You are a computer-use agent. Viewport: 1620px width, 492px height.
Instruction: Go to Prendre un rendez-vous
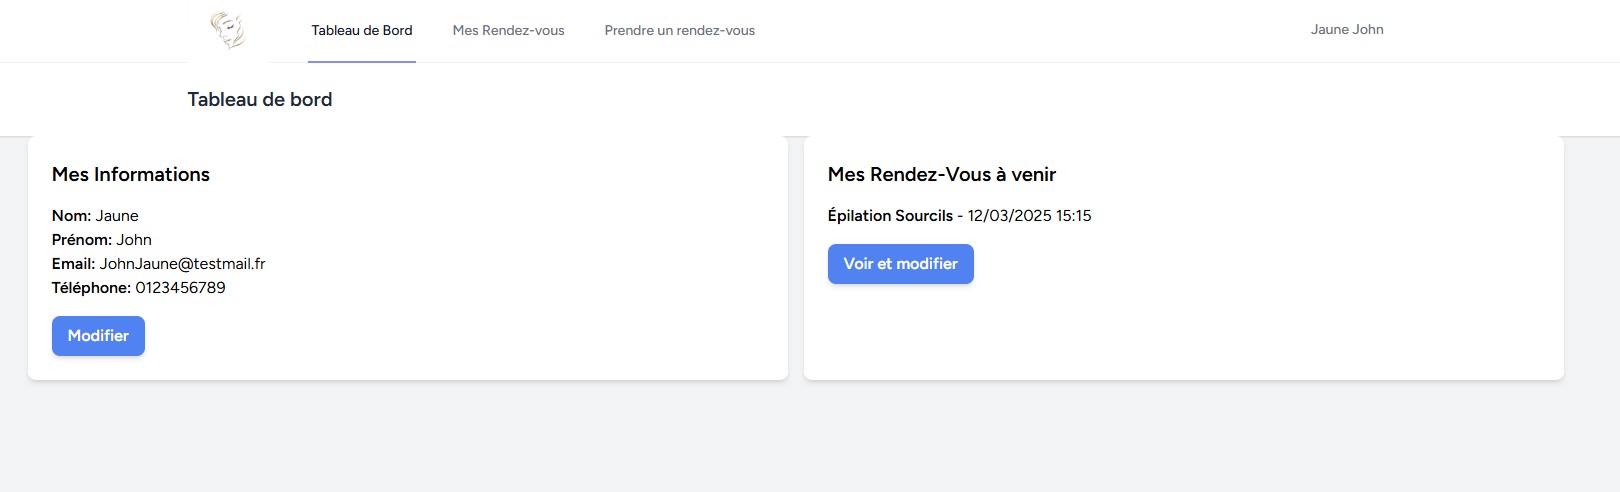point(679,31)
